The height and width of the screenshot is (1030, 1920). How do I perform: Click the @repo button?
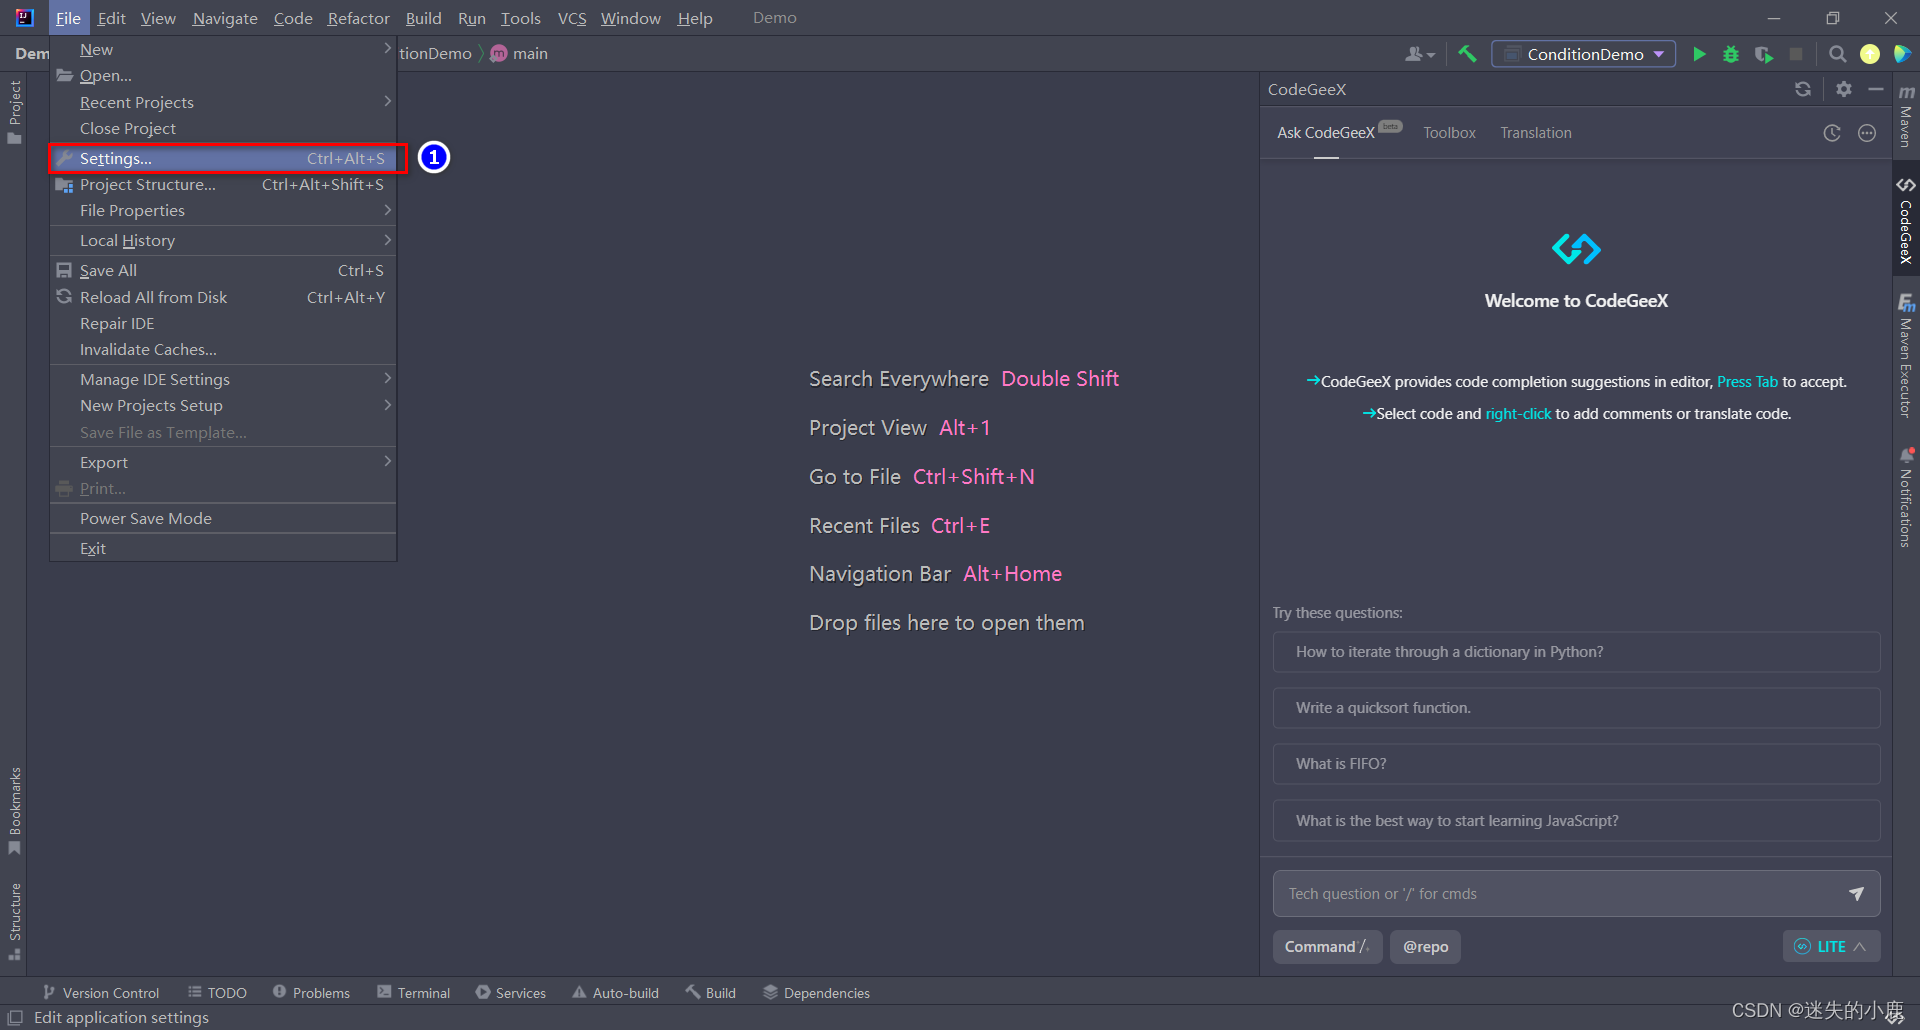coord(1425,947)
